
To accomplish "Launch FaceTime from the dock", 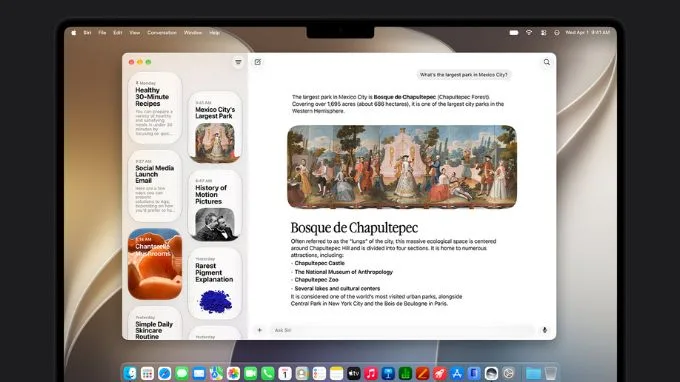I will (x=250, y=373).
